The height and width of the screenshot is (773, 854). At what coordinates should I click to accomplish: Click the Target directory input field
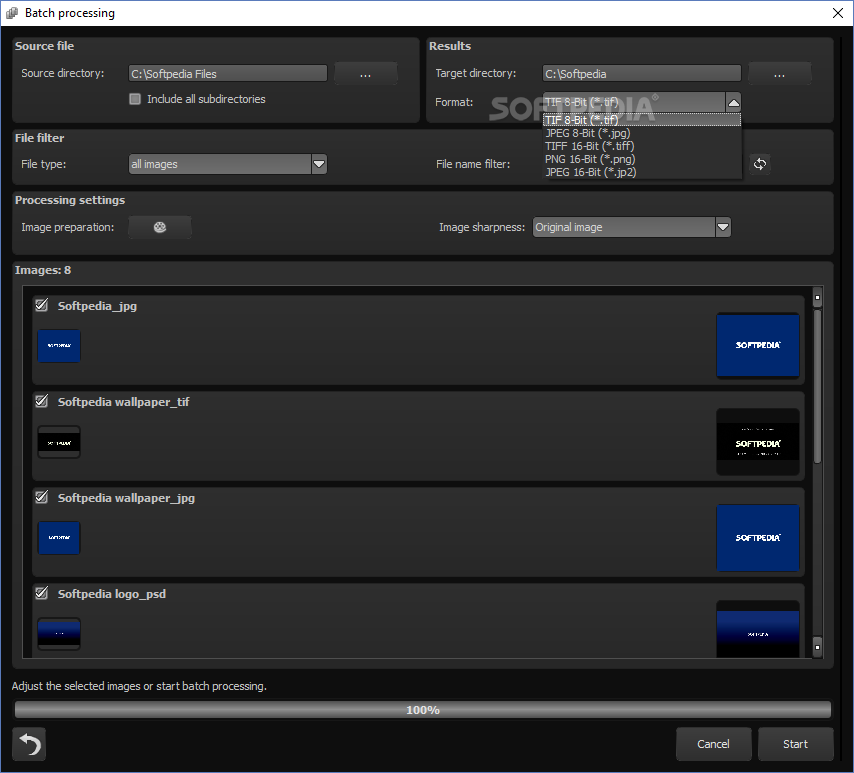pos(642,74)
